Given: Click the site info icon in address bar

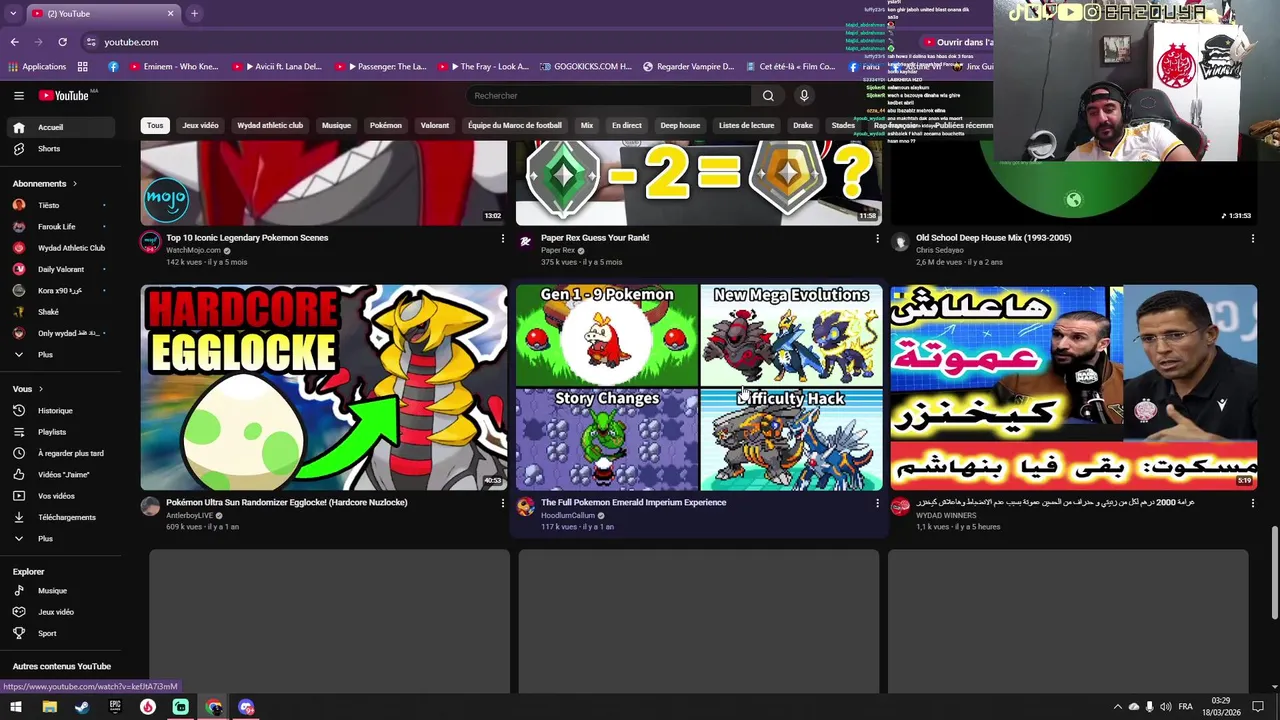Looking at the screenshot, I should tap(91, 42).
